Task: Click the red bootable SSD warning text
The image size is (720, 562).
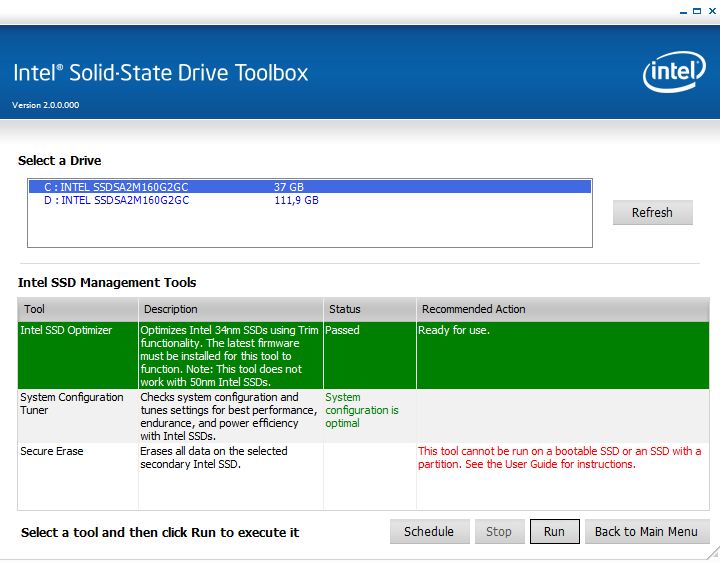Action: click(559, 458)
